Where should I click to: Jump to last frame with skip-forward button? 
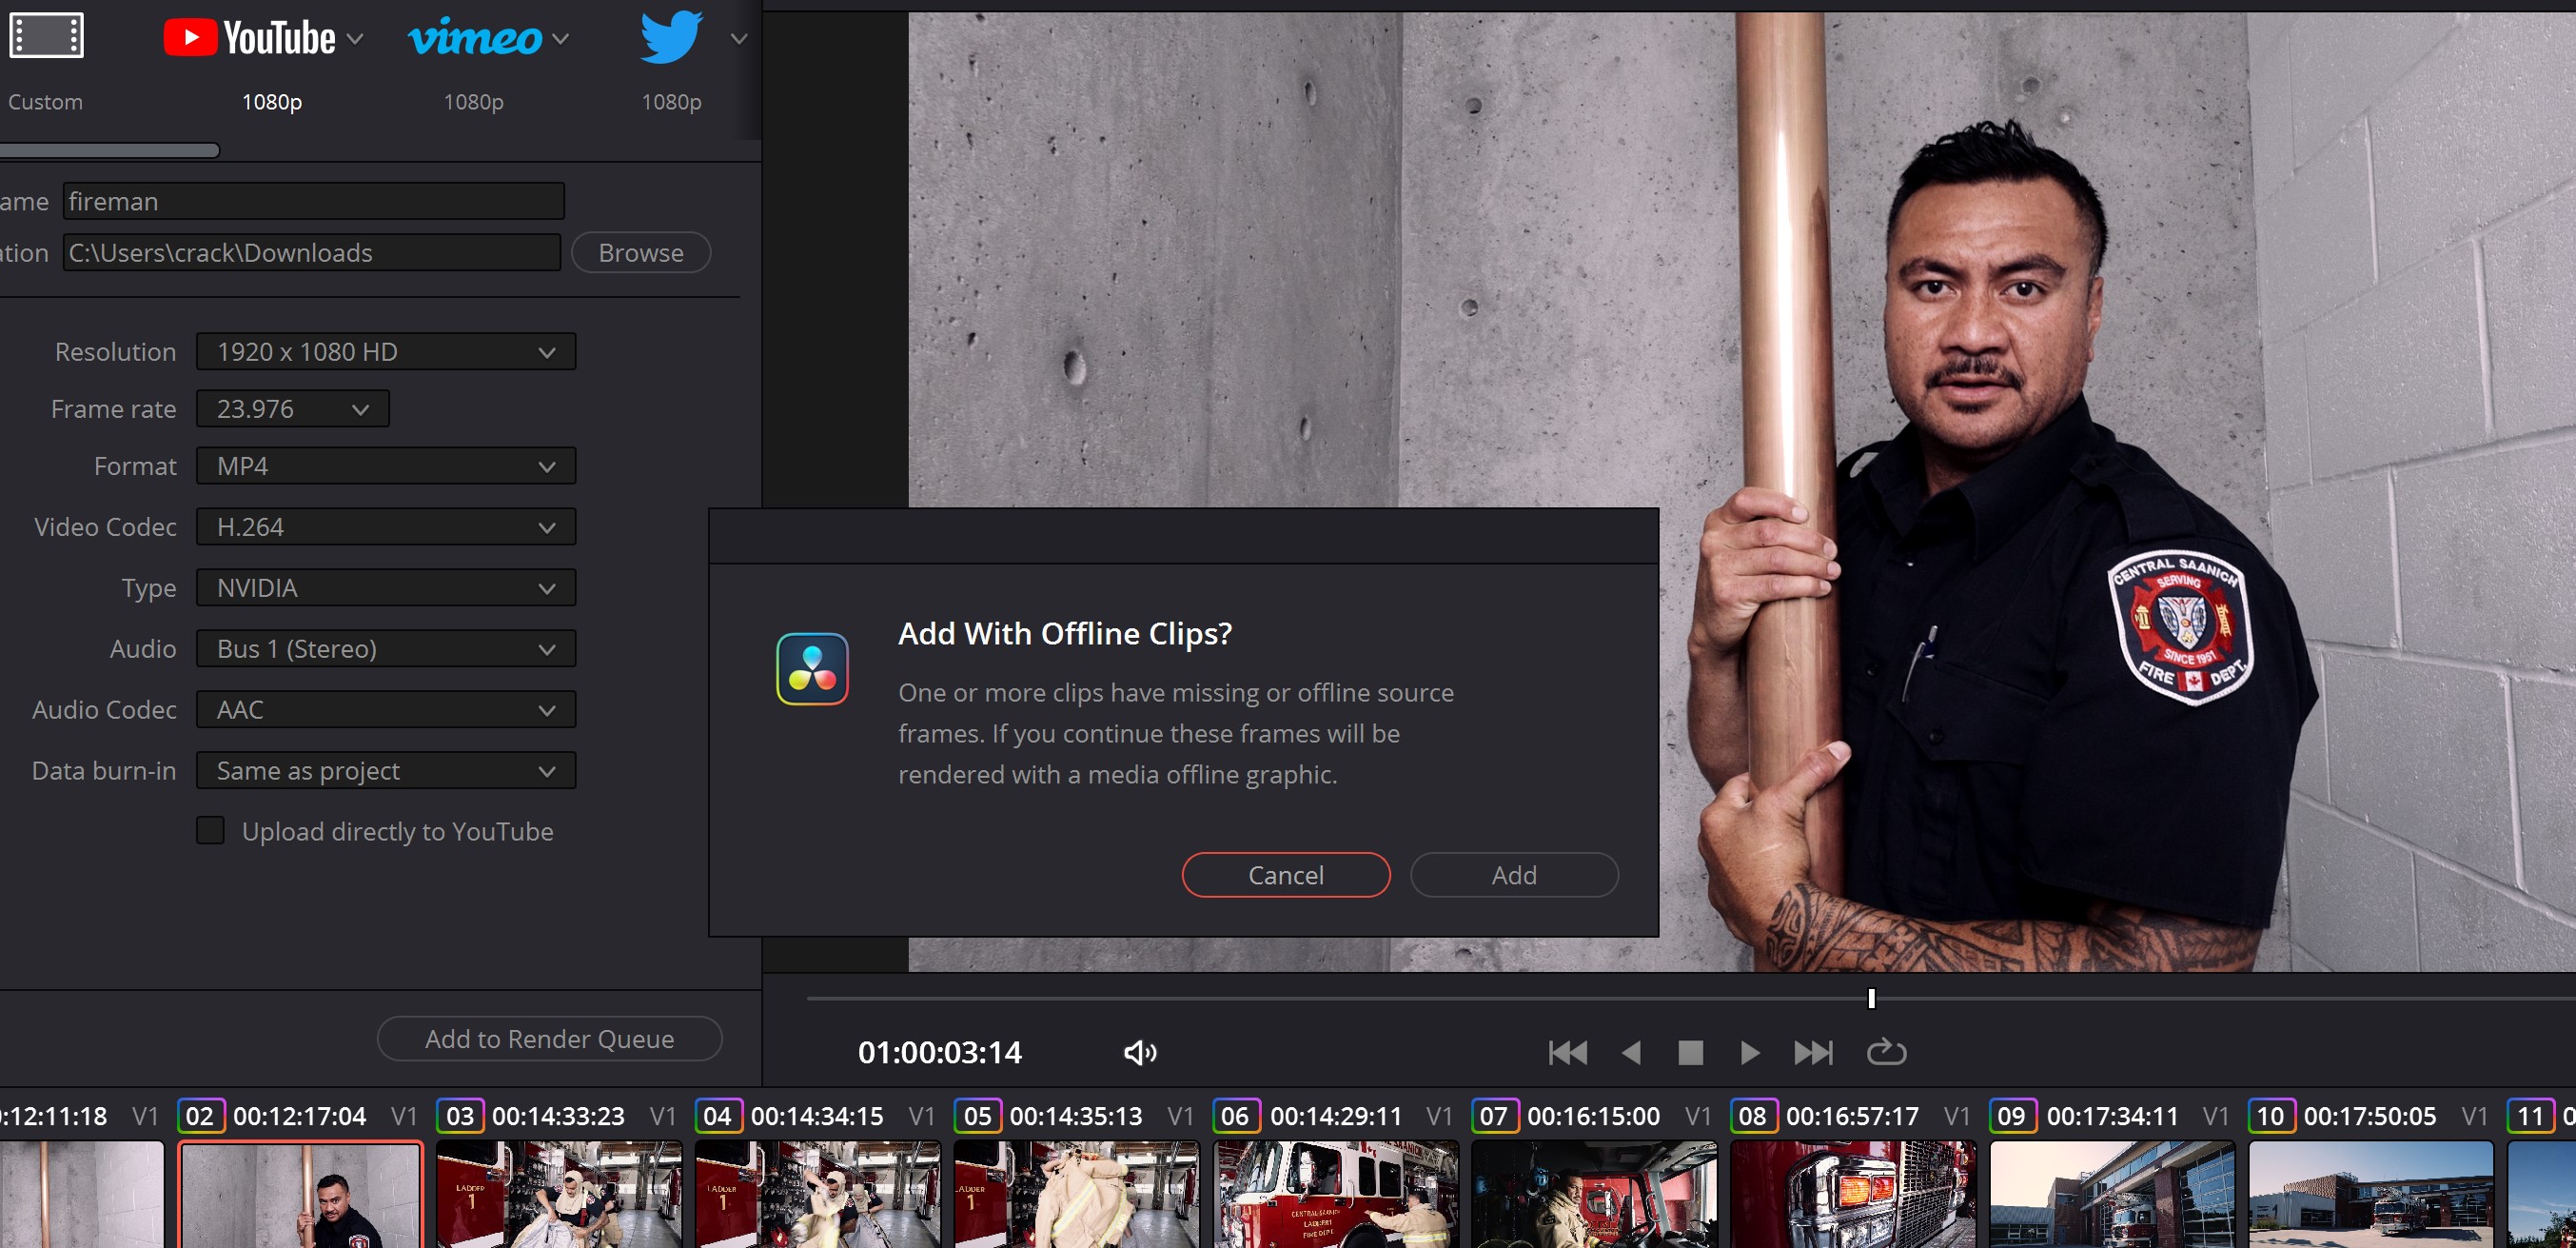[x=1813, y=1052]
